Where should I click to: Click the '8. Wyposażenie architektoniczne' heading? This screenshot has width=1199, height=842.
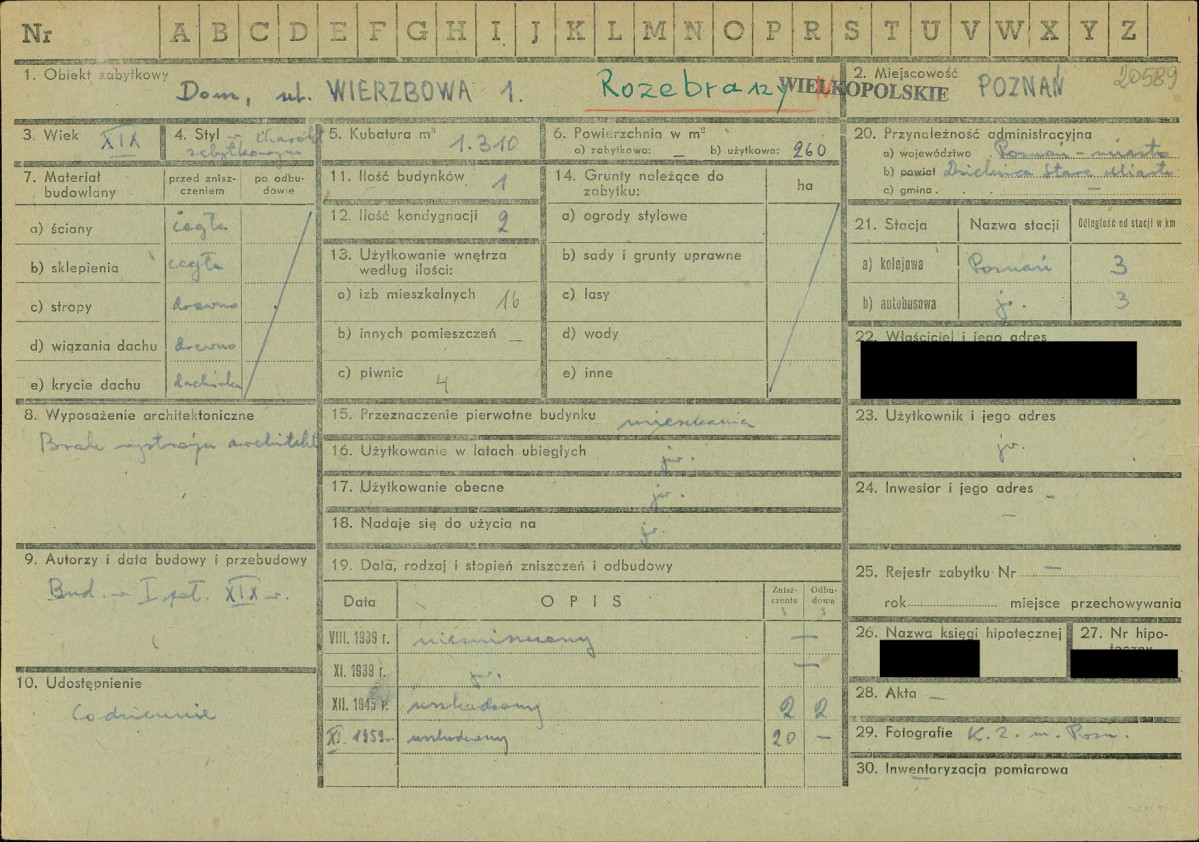point(139,415)
